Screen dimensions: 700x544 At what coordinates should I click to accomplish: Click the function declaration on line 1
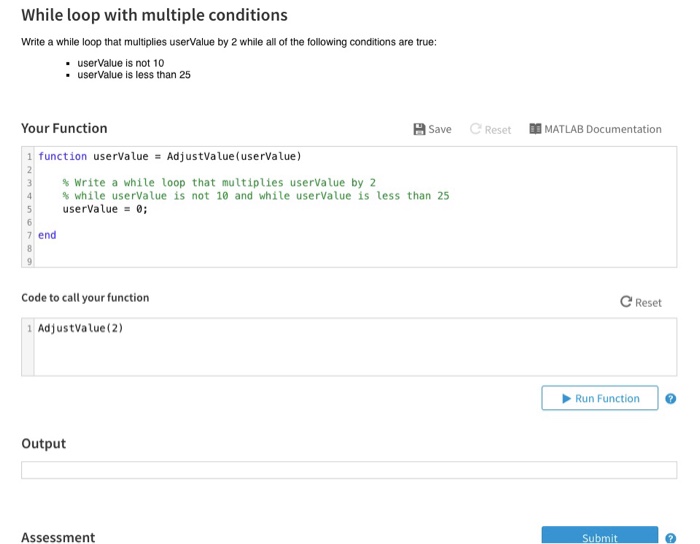tap(169, 156)
